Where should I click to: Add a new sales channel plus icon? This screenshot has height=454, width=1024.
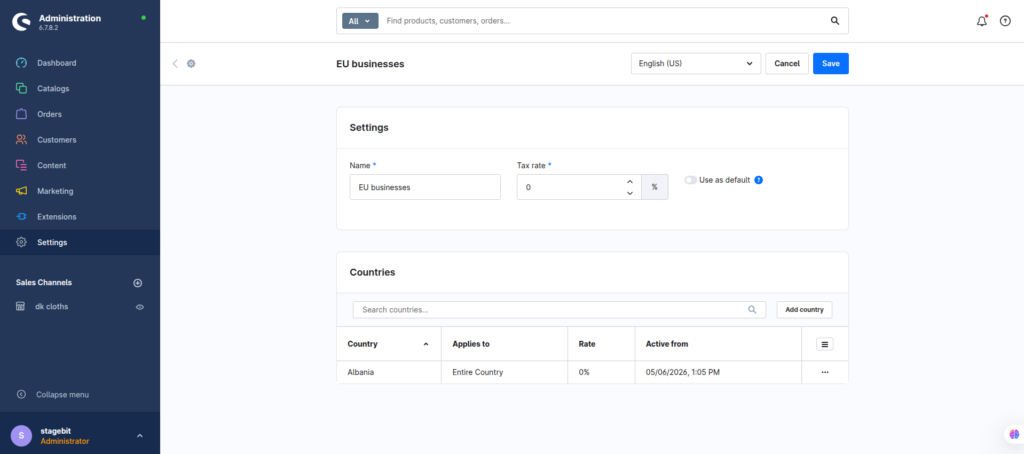click(138, 283)
